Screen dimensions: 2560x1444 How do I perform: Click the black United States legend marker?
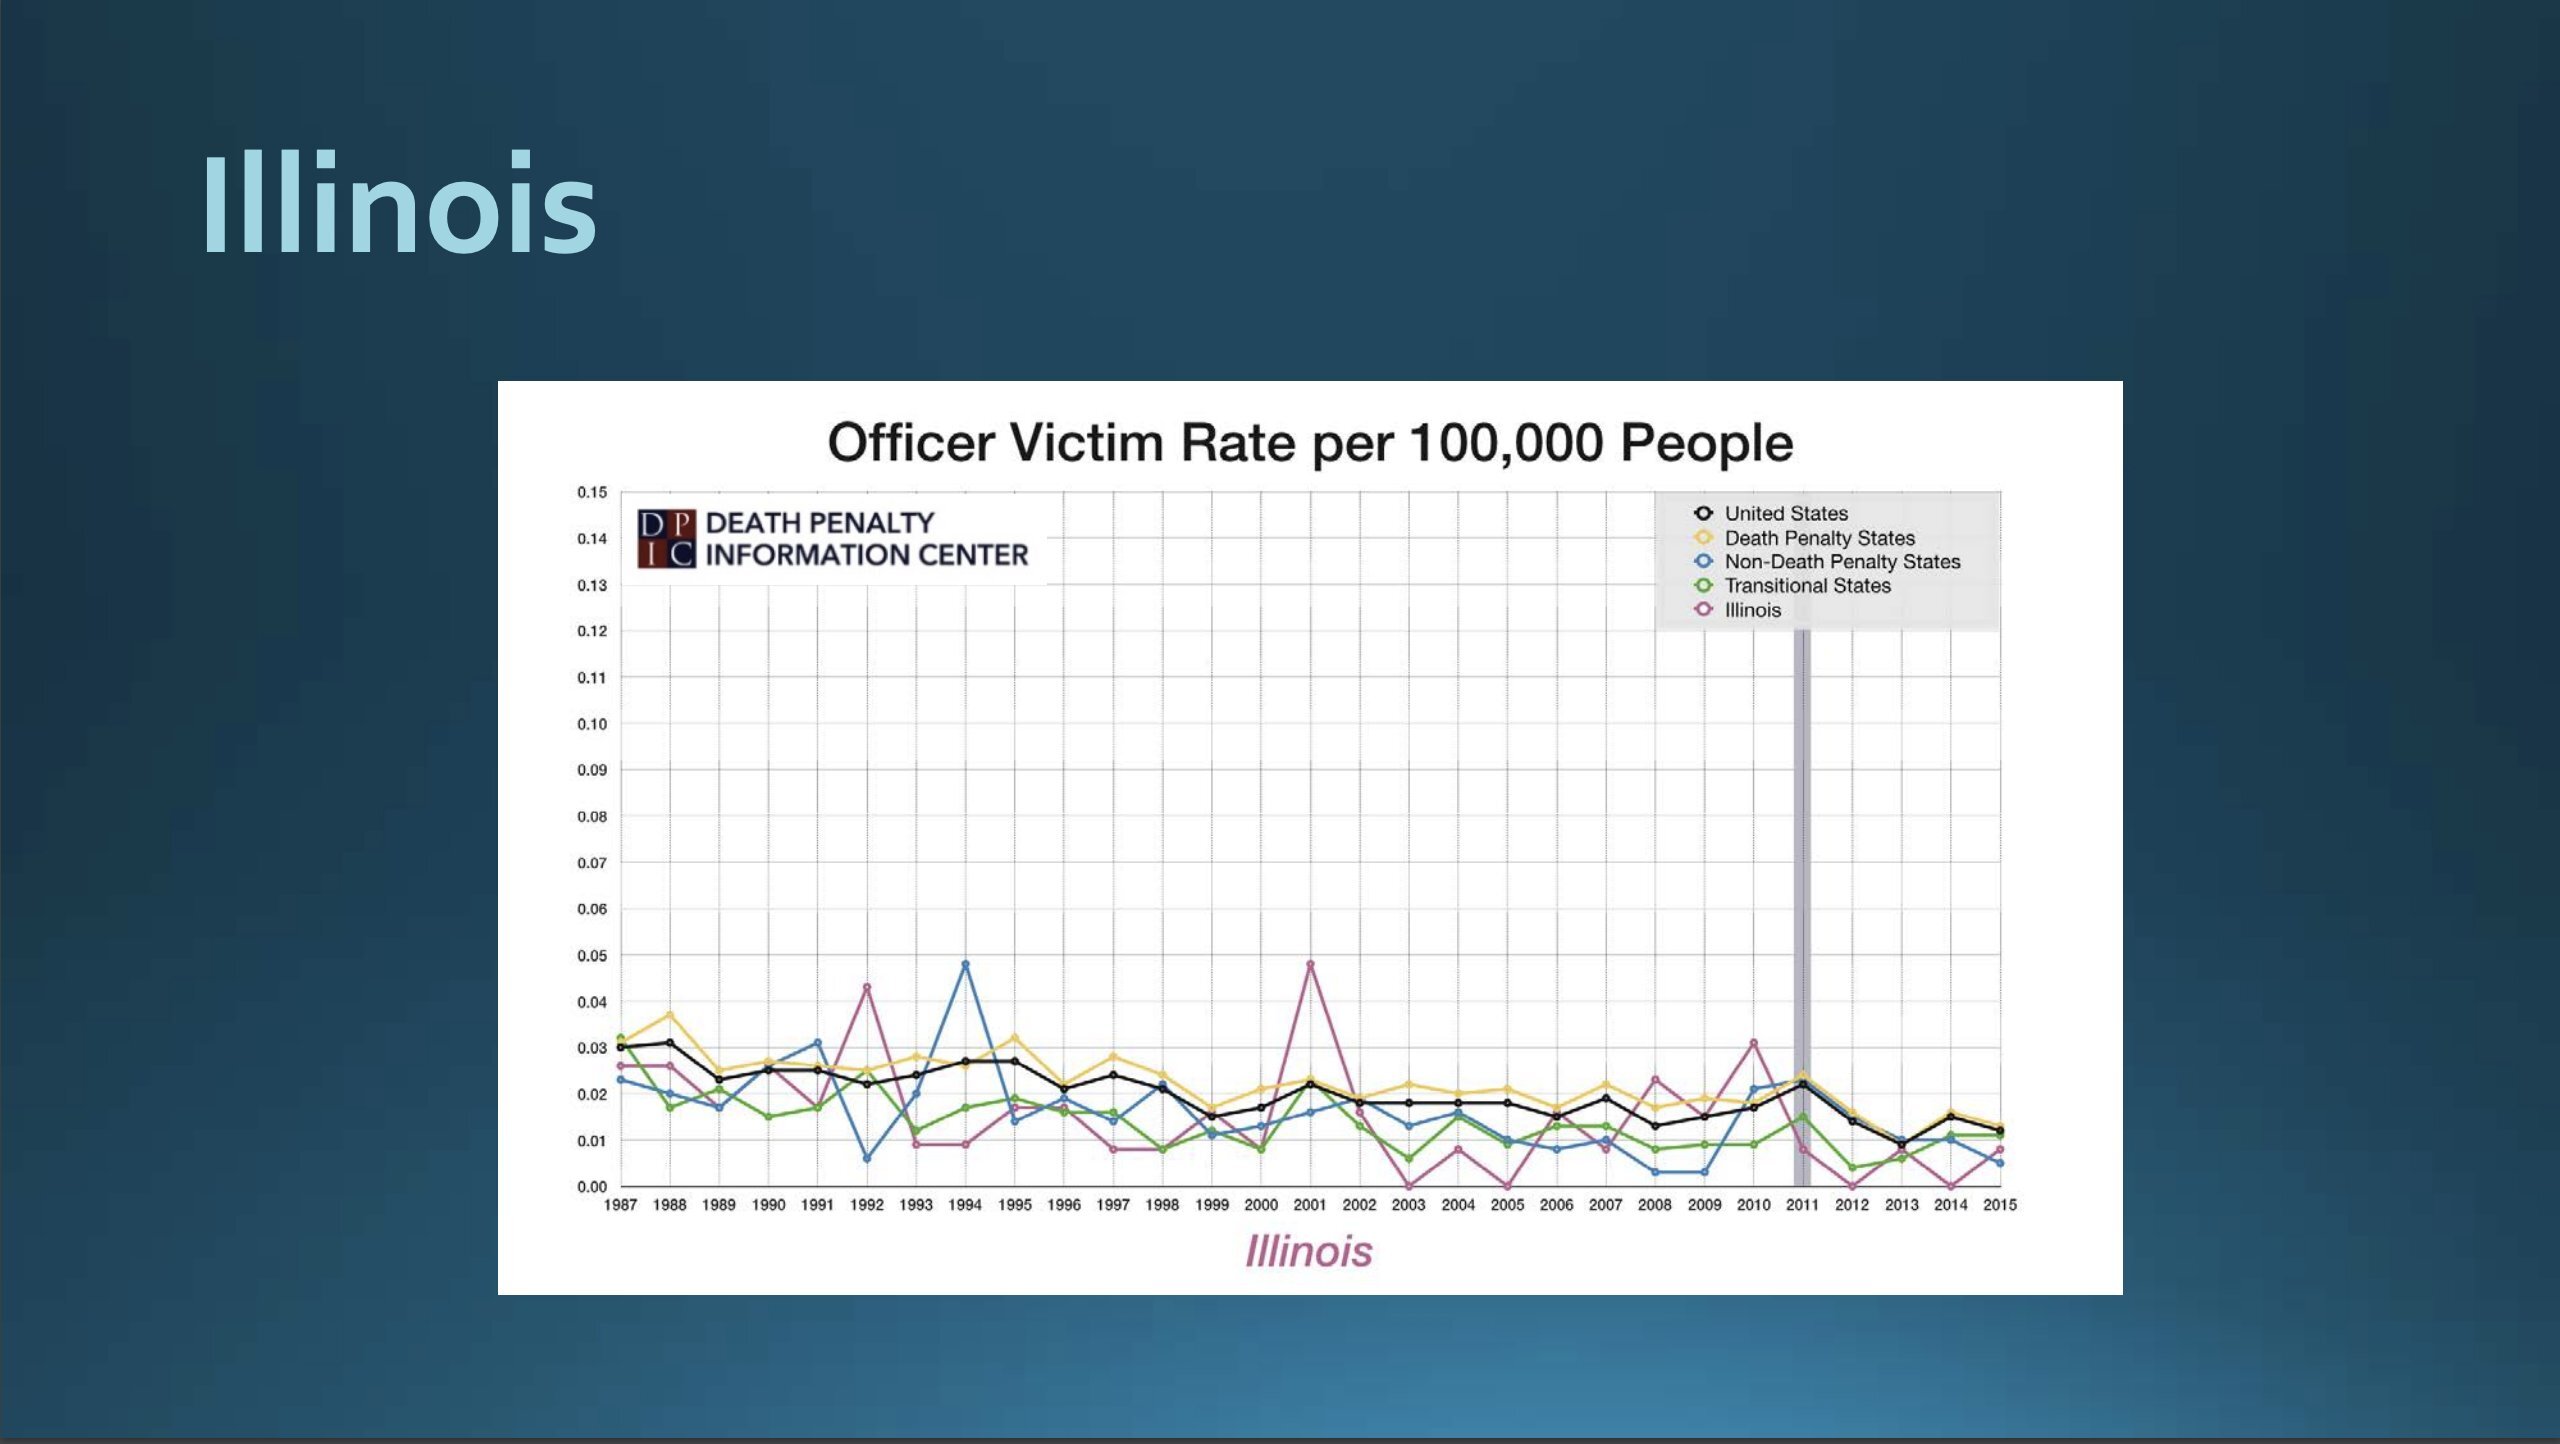pyautogui.click(x=1703, y=513)
